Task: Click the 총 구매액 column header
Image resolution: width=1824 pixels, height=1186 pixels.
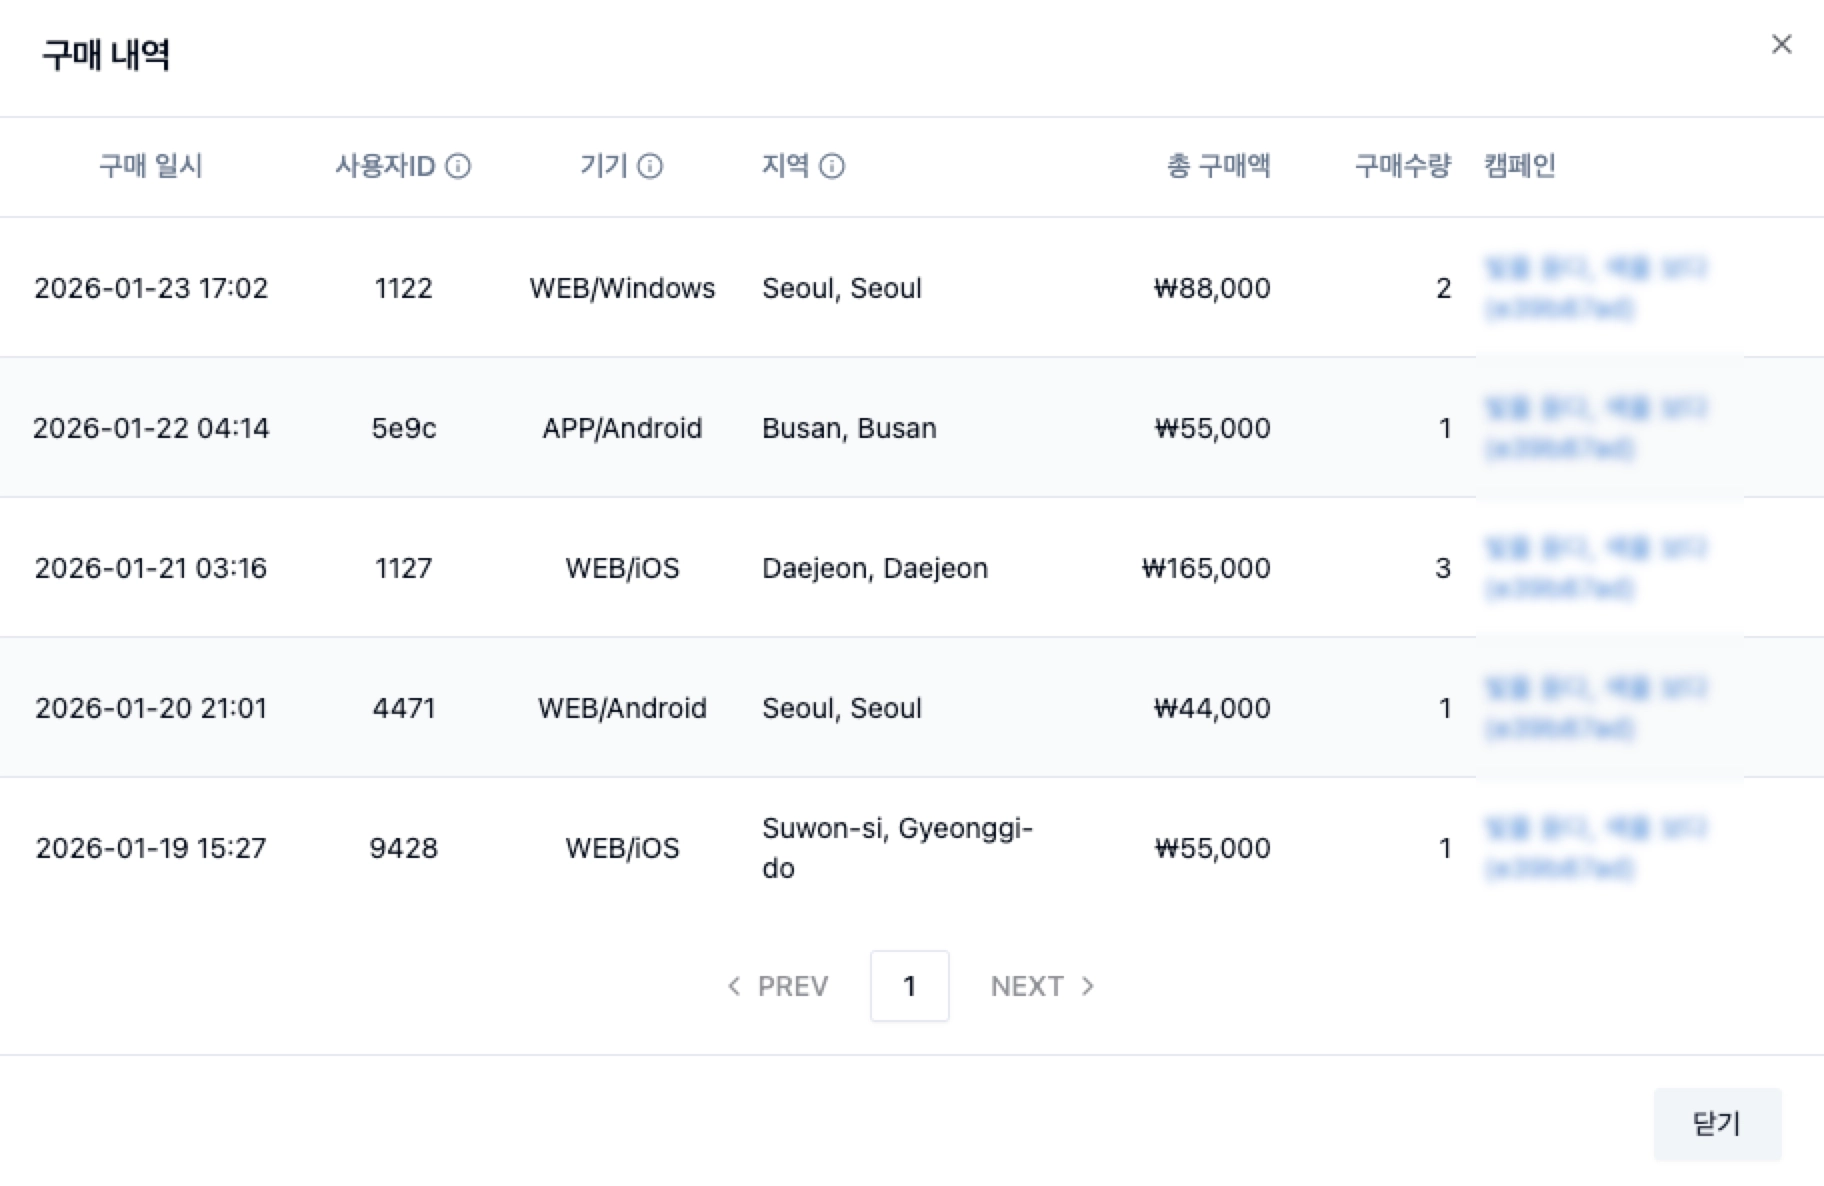Action: coord(1218,166)
